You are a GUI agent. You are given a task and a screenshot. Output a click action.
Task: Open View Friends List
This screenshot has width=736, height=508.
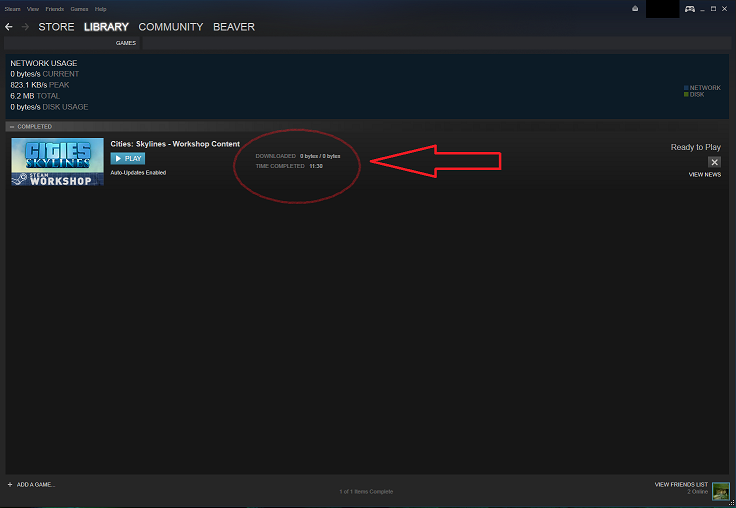(681, 485)
